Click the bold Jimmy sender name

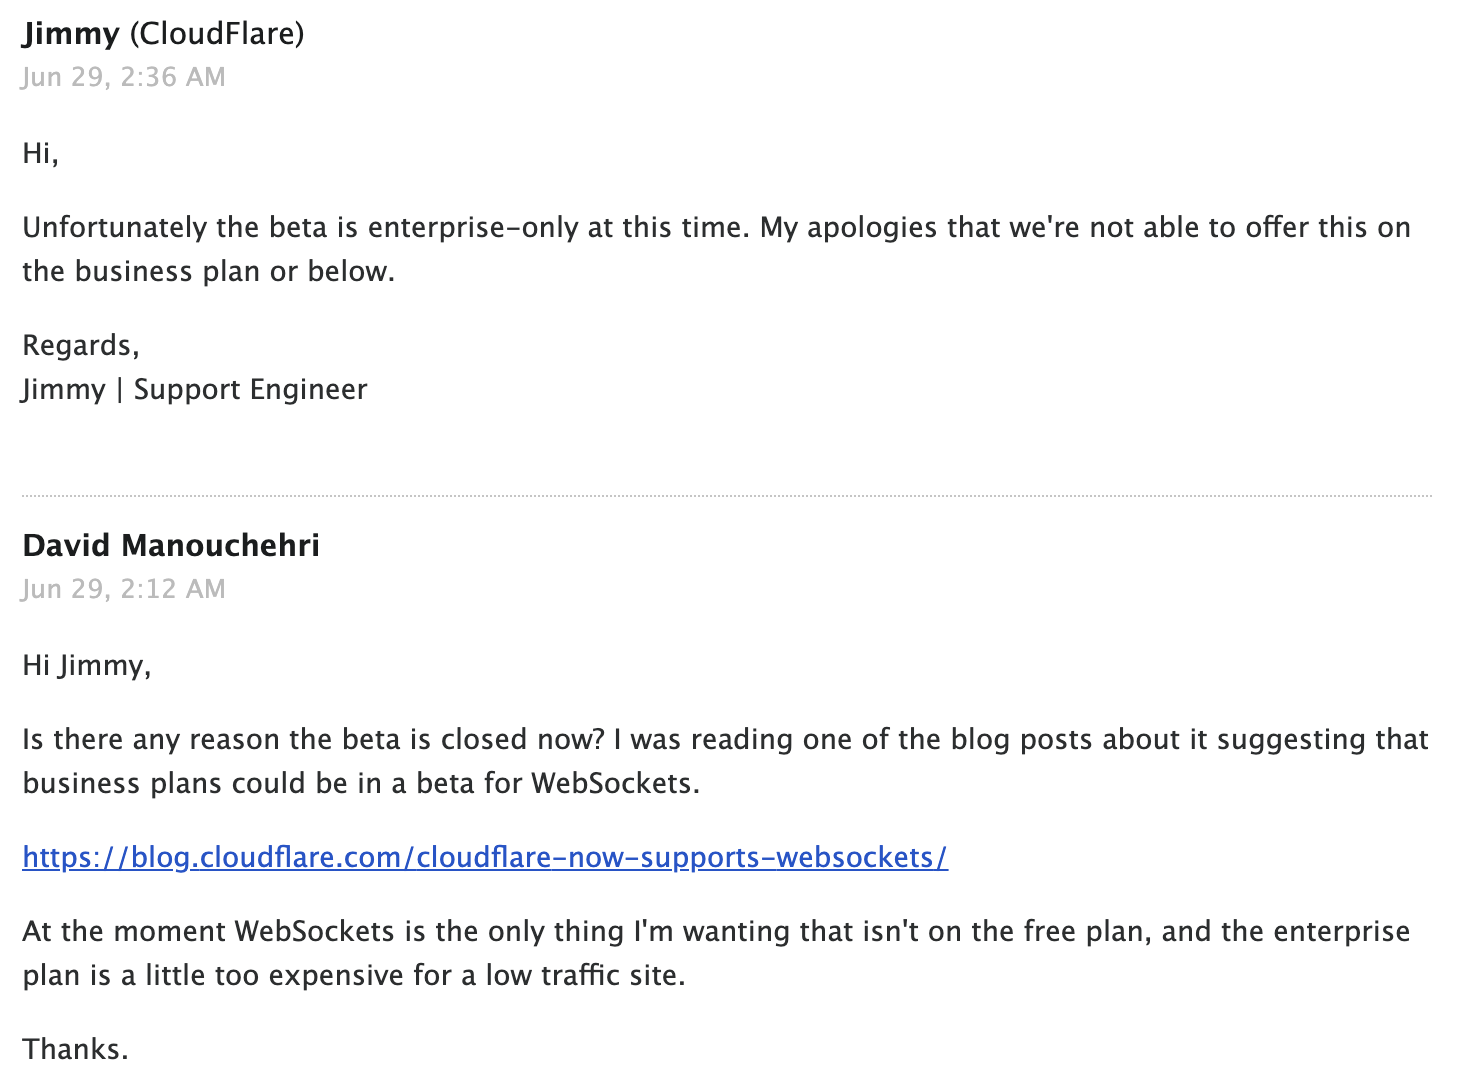(71, 34)
